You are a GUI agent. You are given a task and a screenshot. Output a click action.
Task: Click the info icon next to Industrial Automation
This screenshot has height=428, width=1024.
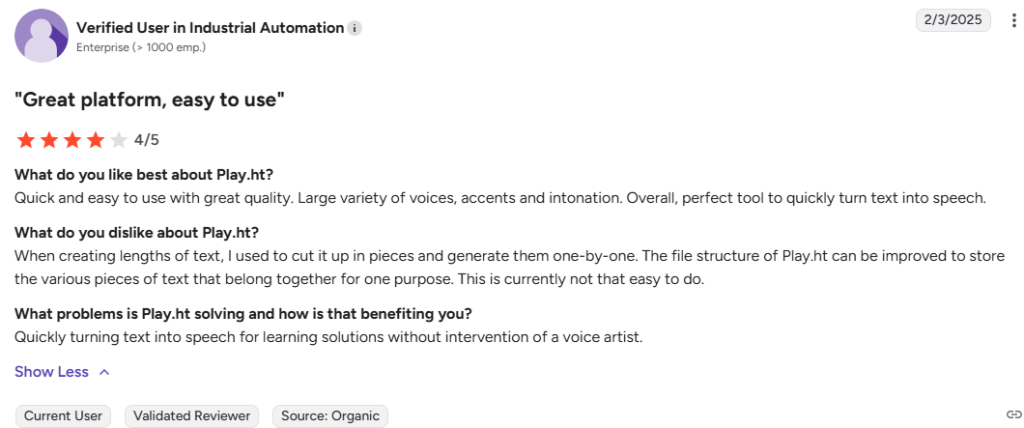[x=355, y=28]
